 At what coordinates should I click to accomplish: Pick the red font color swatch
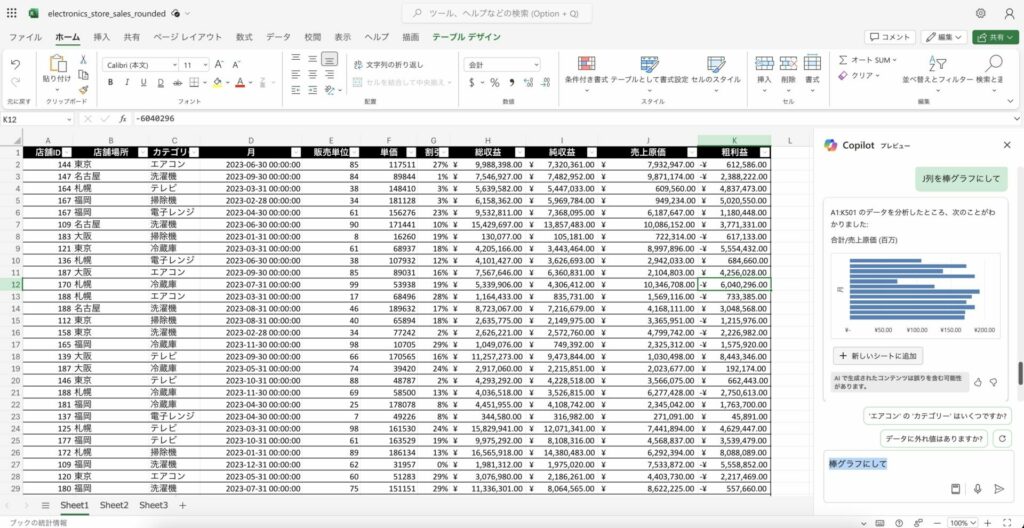(x=240, y=82)
